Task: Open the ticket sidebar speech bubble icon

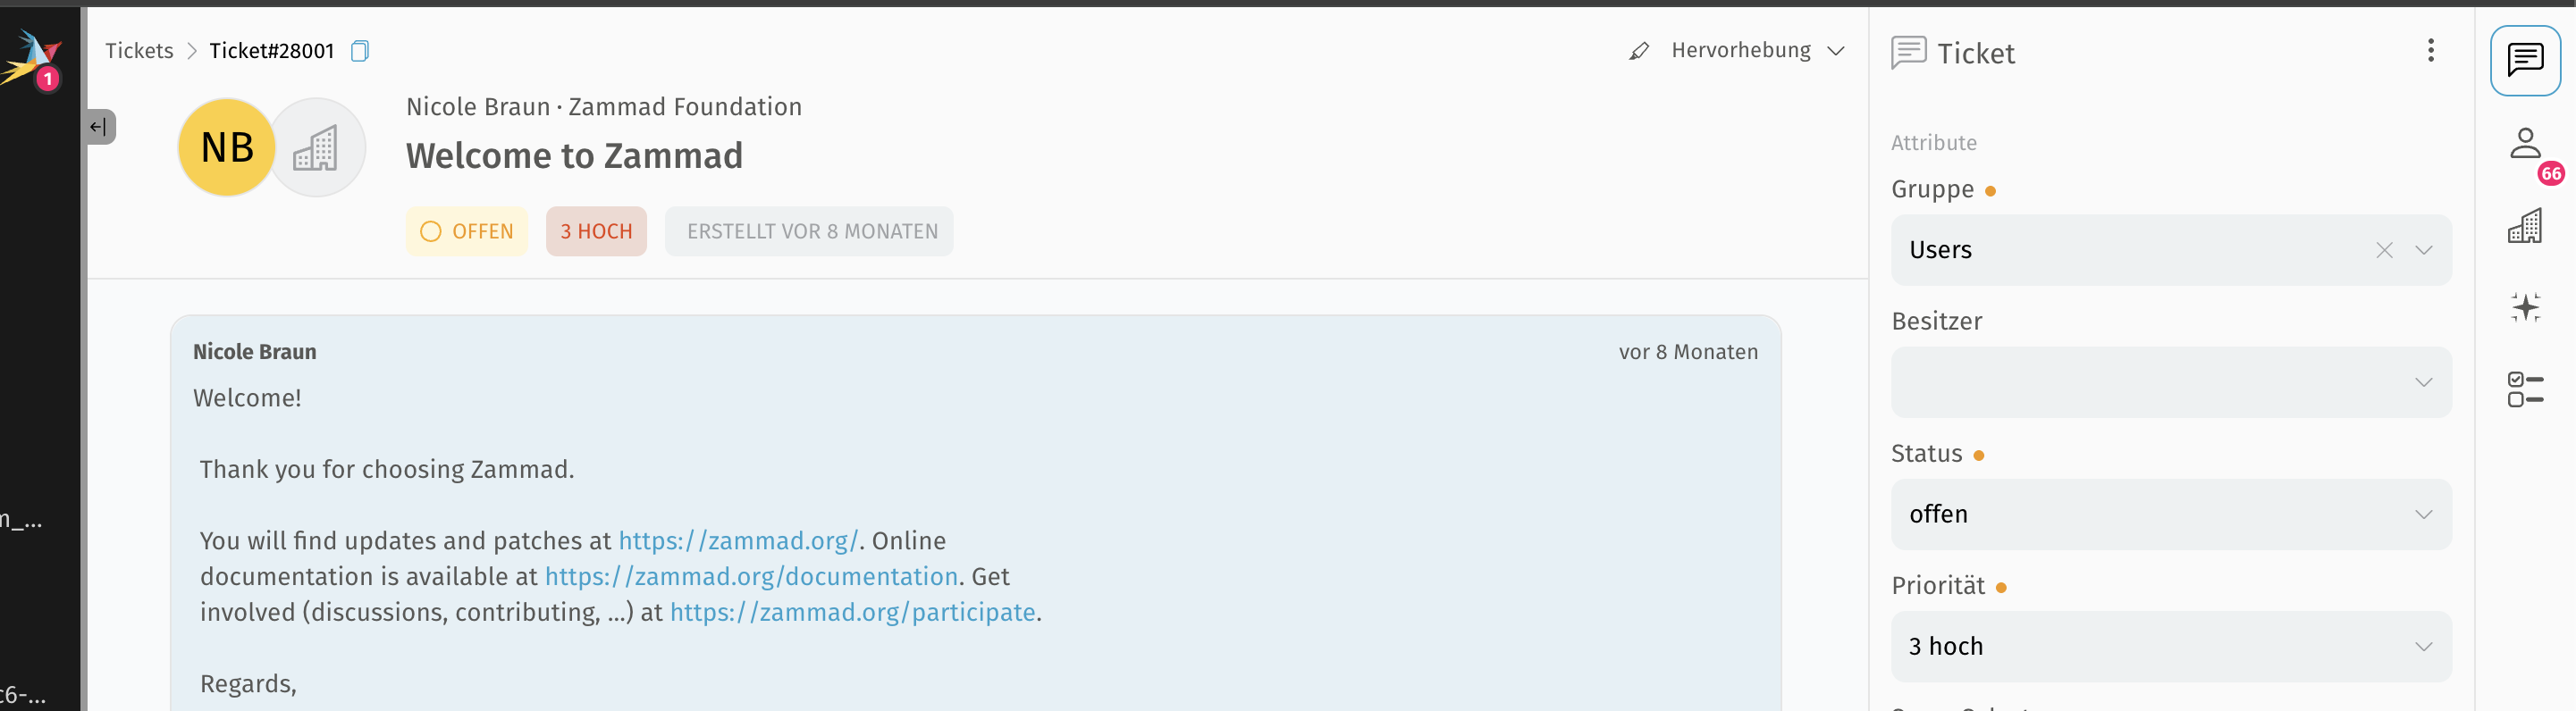Action: pos(2524,61)
